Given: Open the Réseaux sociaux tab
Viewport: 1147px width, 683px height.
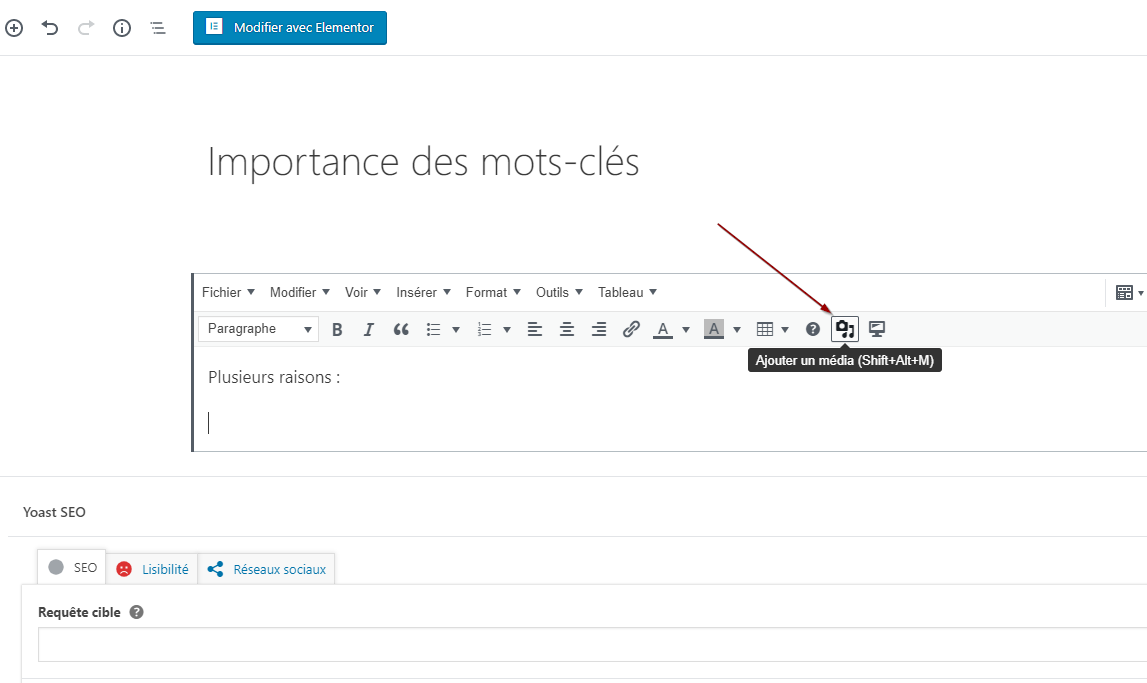Looking at the screenshot, I should click(x=267, y=569).
